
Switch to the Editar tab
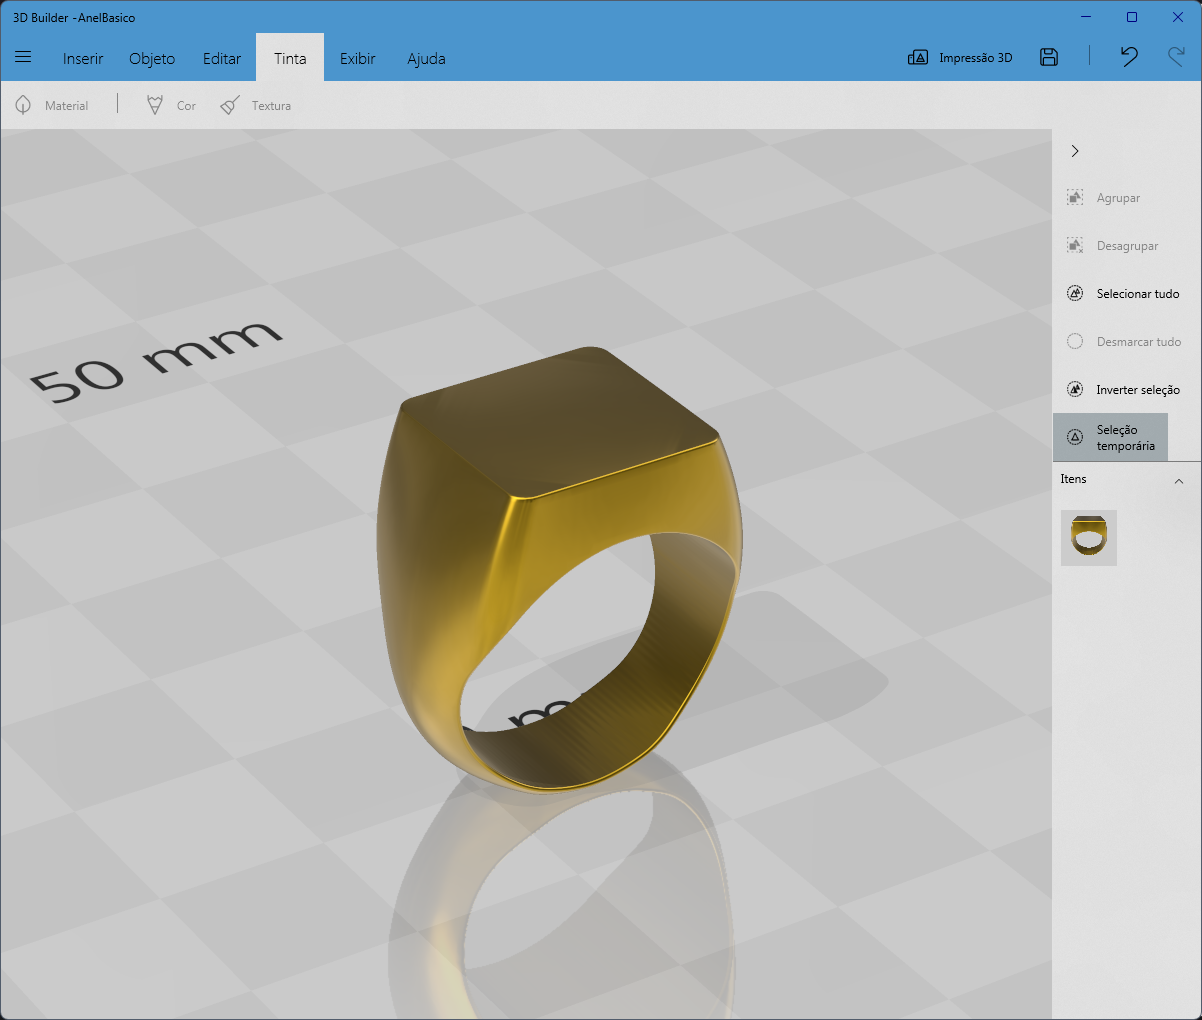click(222, 58)
